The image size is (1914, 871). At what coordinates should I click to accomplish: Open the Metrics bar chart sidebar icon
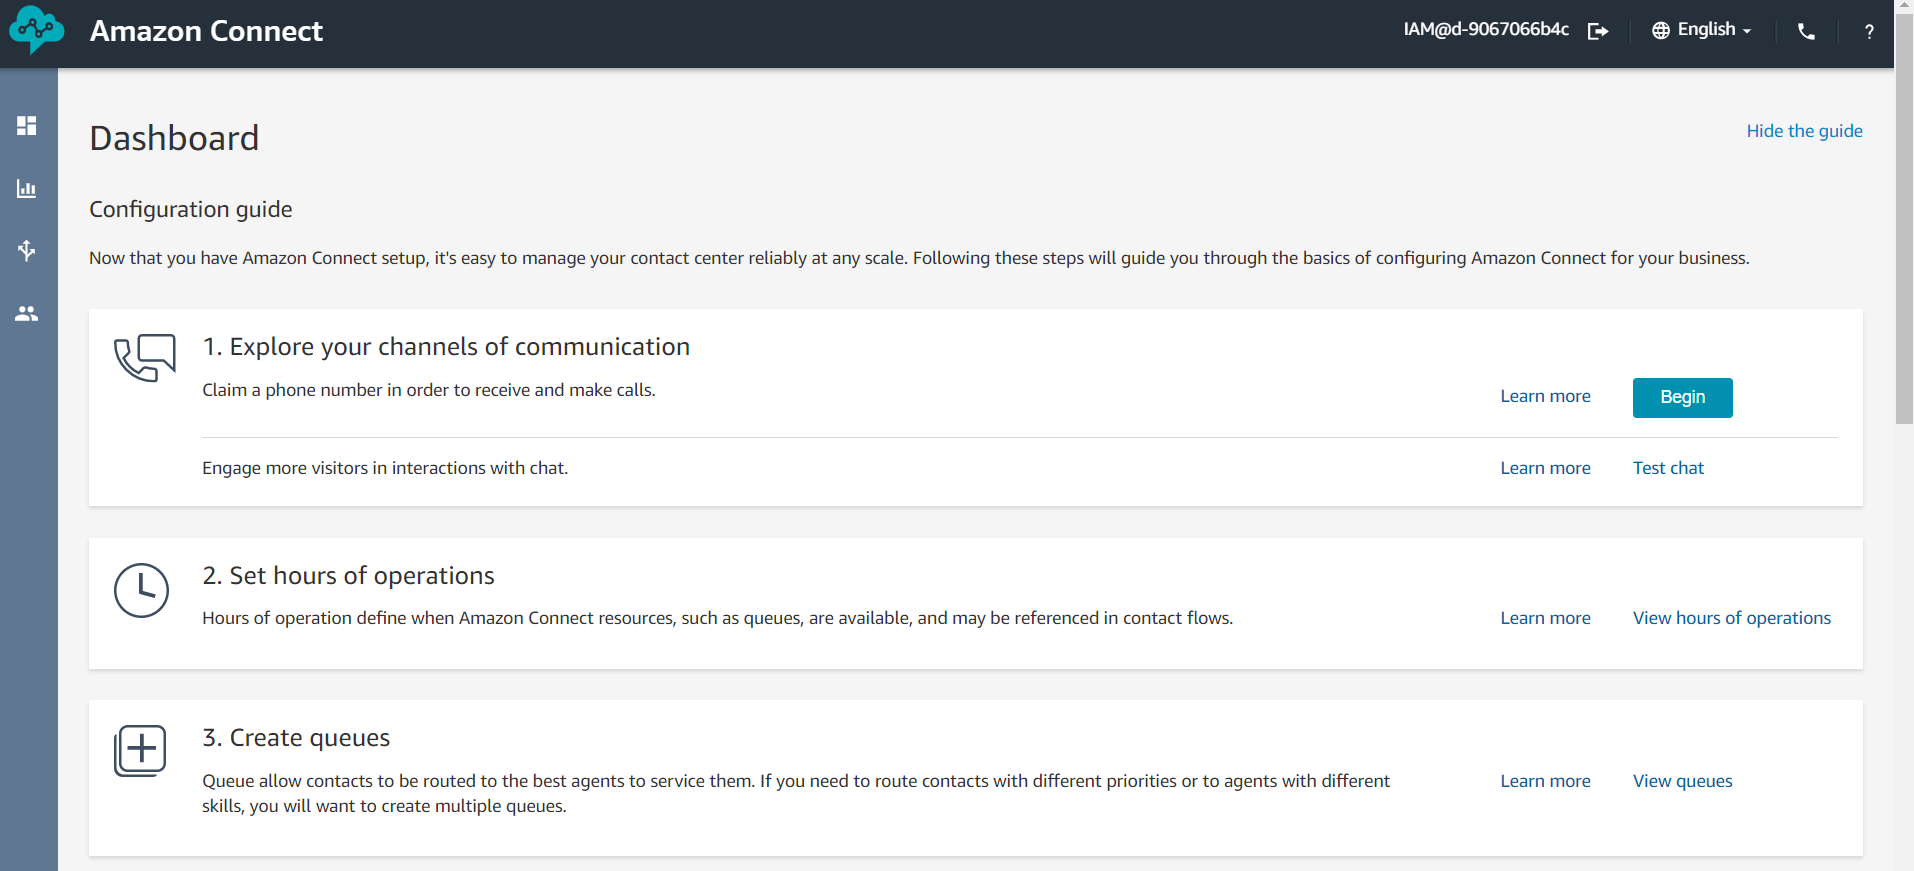tap(27, 188)
